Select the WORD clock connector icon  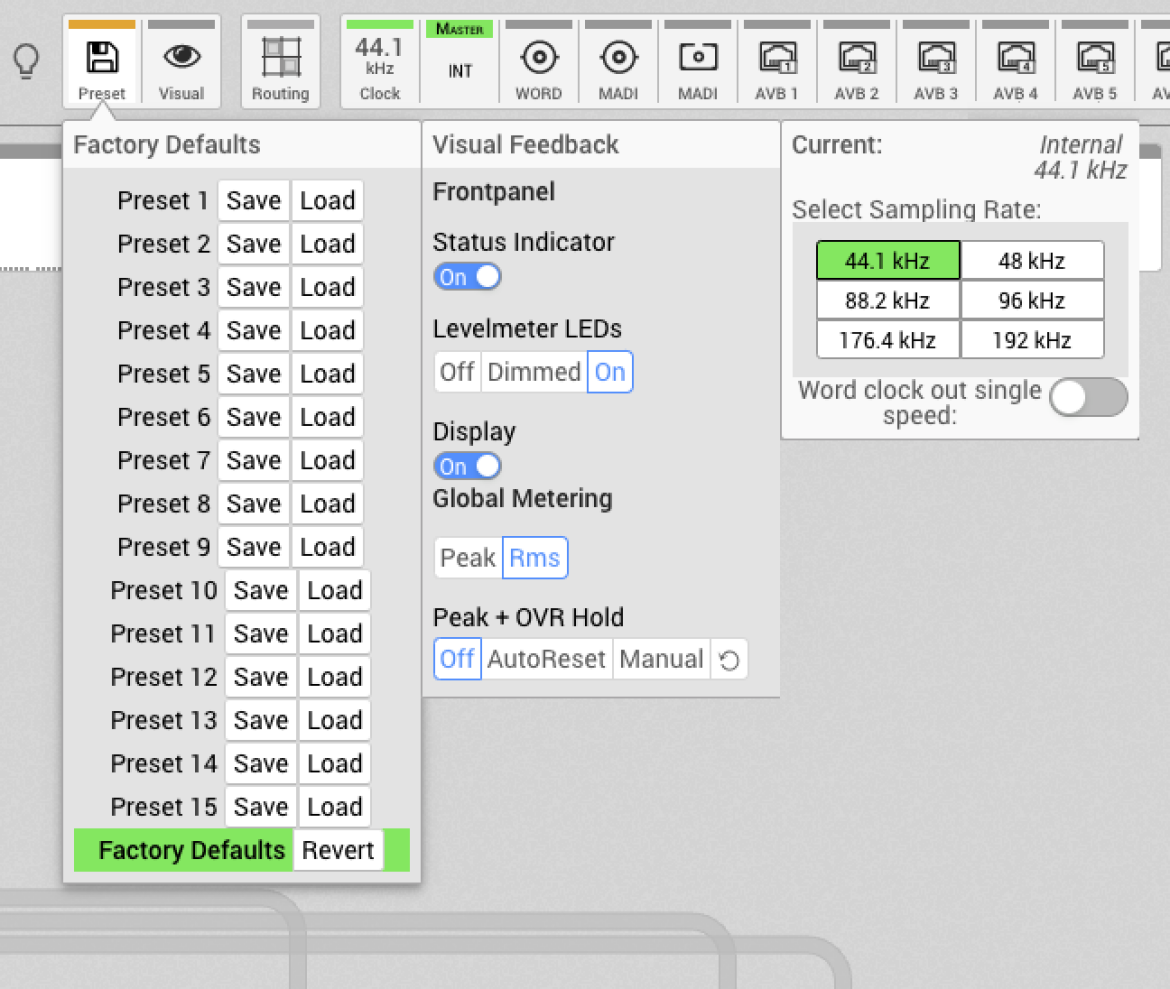(x=539, y=57)
